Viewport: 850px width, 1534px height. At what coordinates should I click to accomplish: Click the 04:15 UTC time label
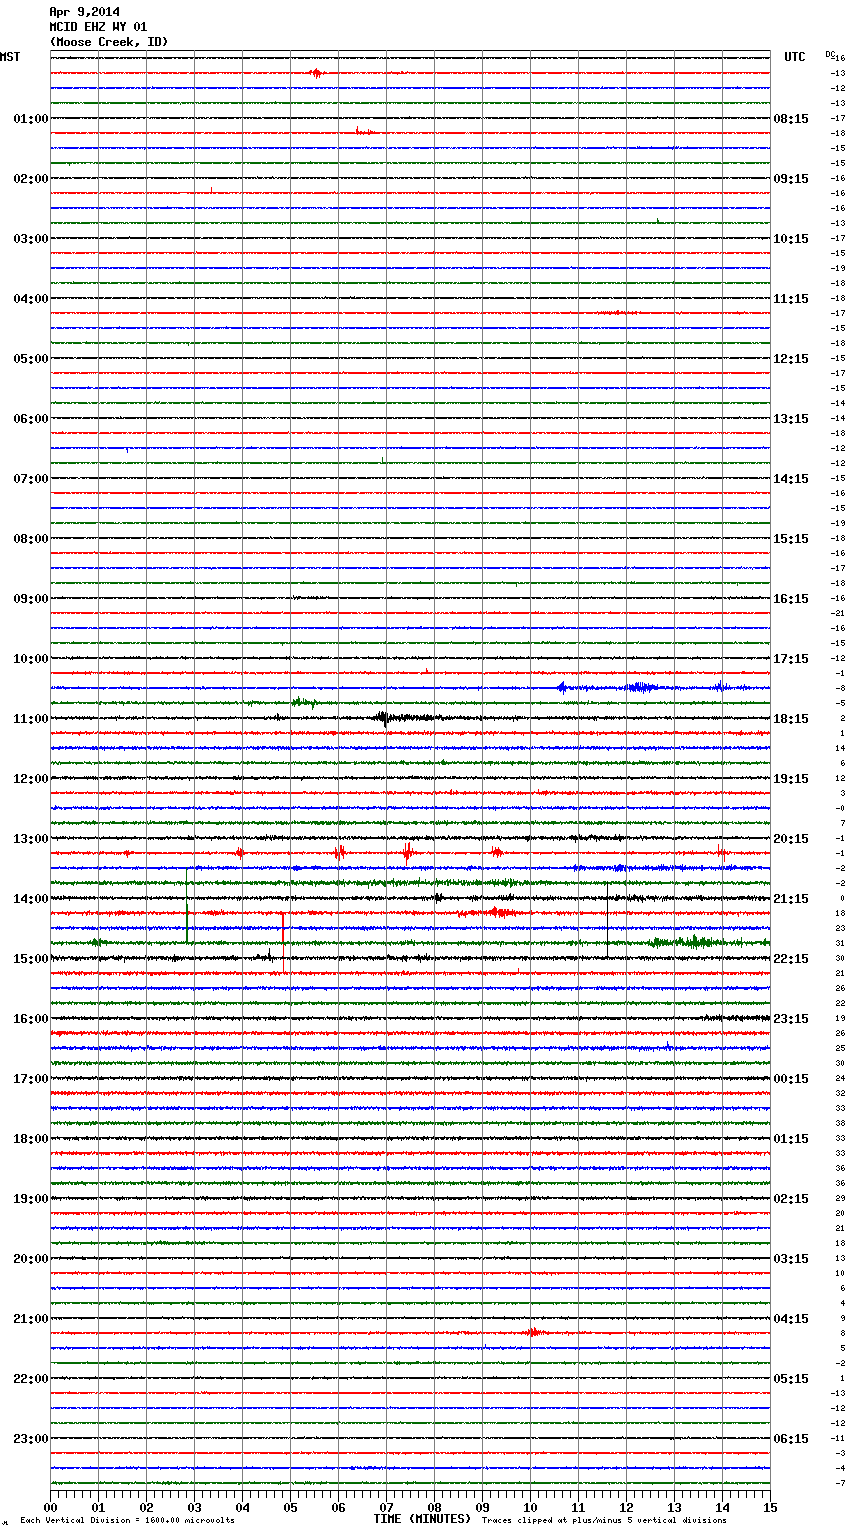[791, 1319]
